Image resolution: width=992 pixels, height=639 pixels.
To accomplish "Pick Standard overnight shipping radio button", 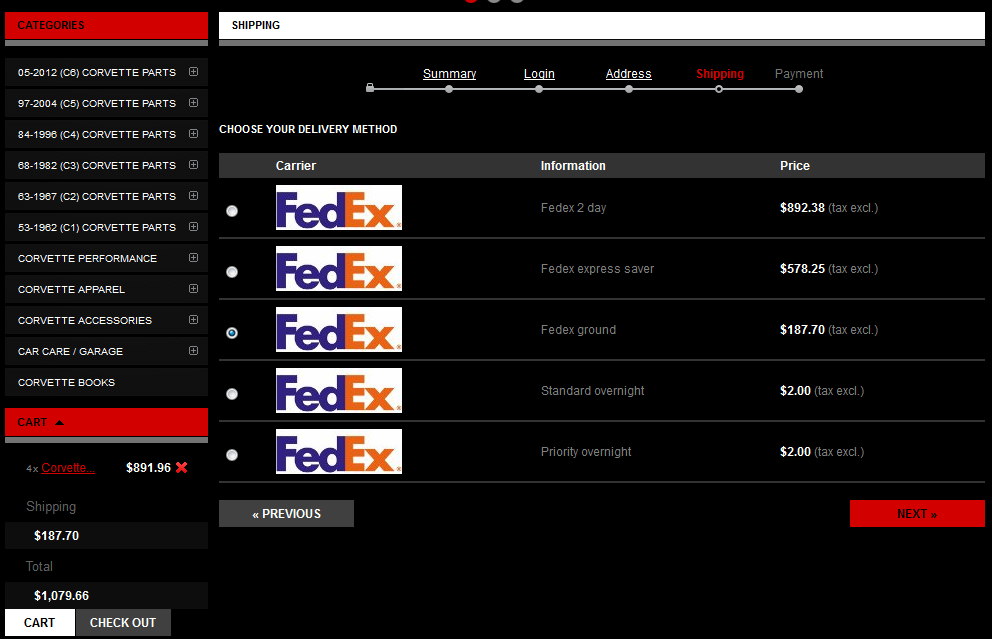I will tap(232, 394).
